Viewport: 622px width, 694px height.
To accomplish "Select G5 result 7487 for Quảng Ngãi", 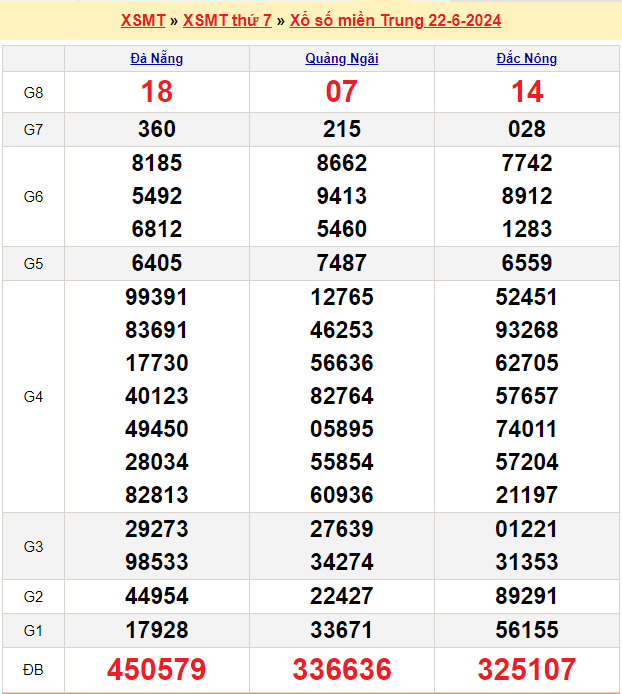I will 342,263.
